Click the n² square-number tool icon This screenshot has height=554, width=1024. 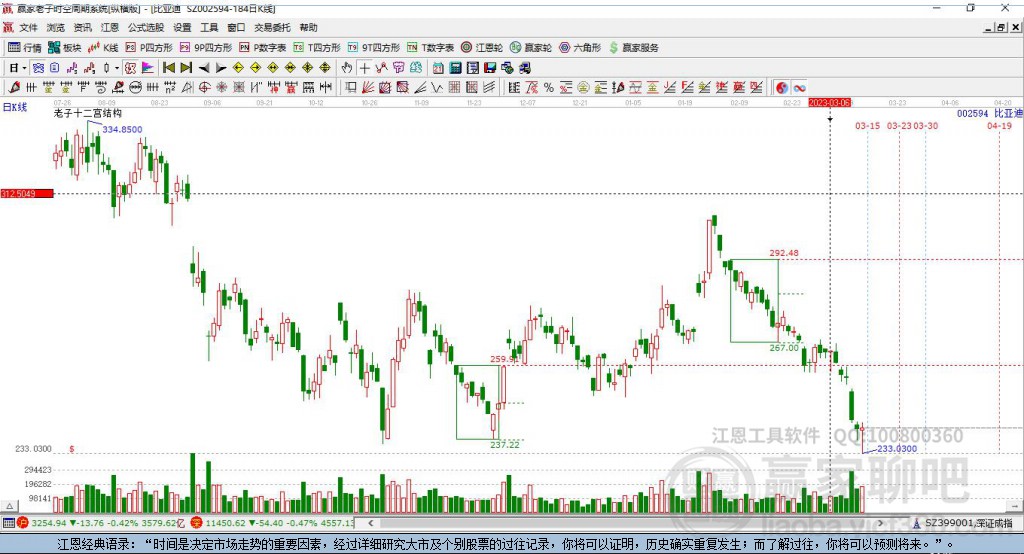click(170, 88)
